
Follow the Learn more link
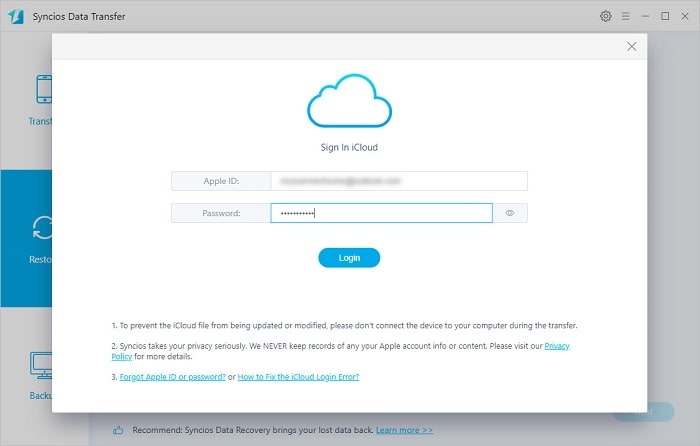(404, 430)
